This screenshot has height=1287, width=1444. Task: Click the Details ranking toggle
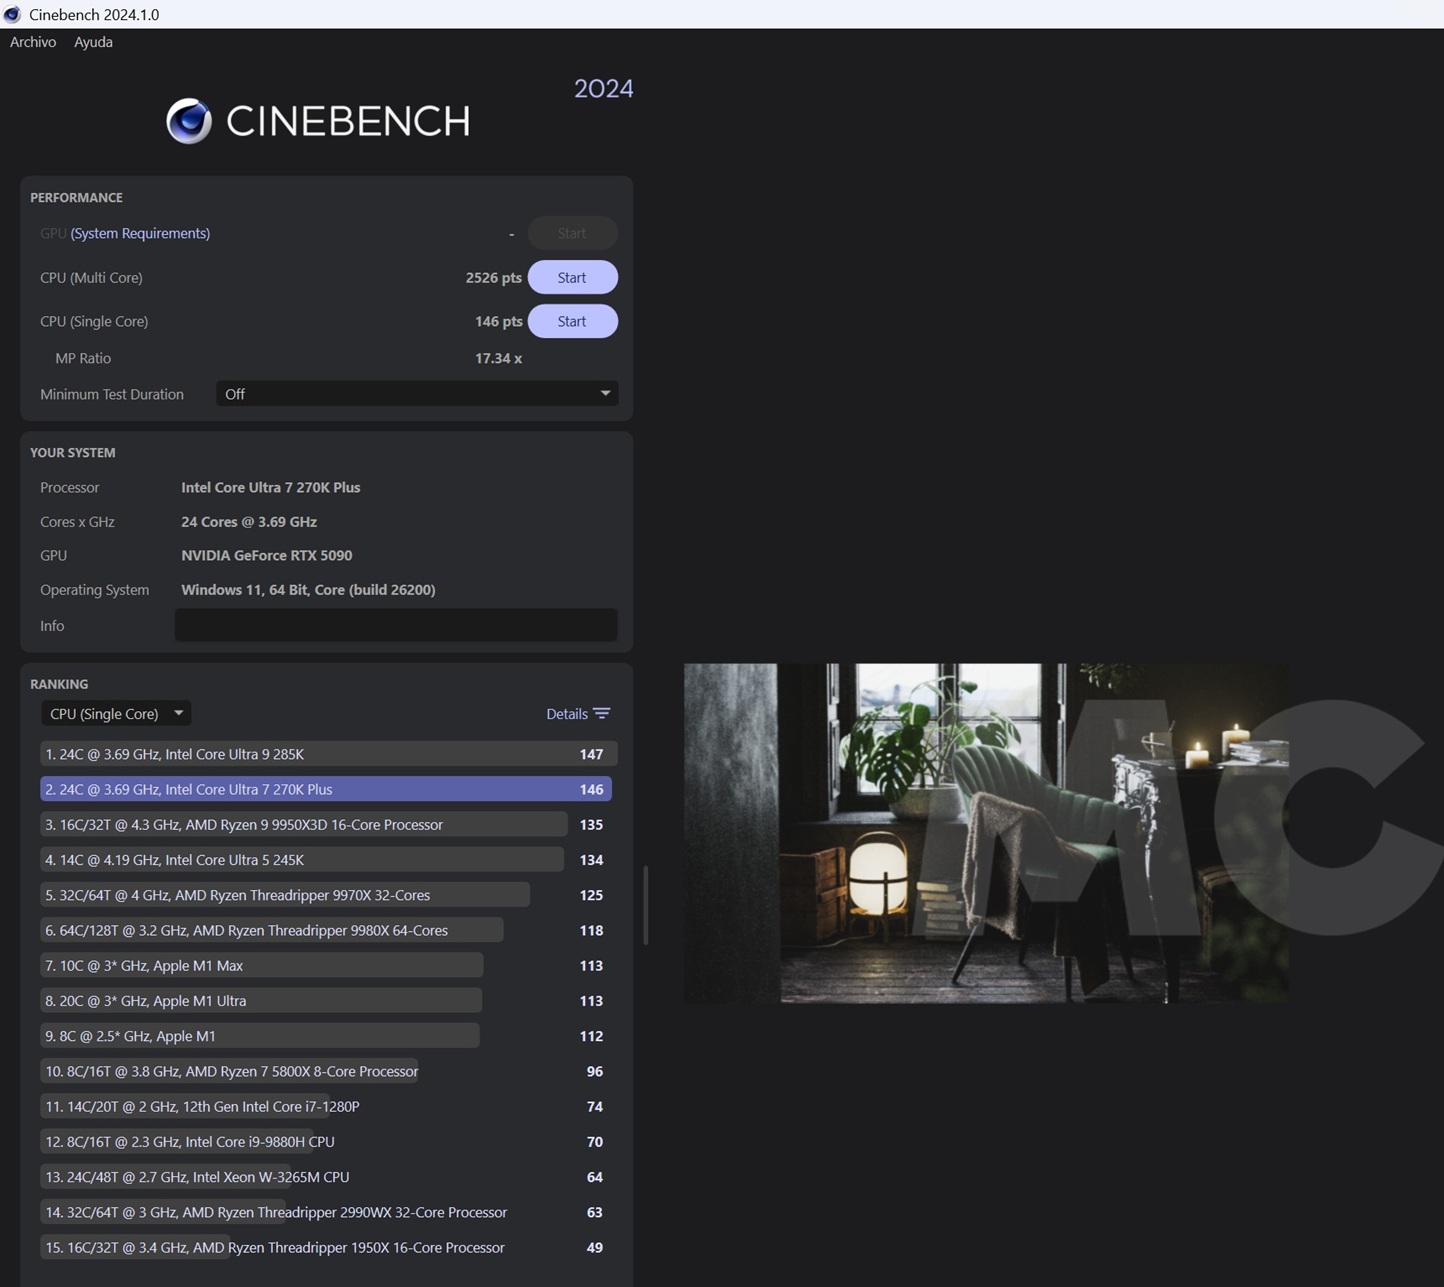pos(567,714)
